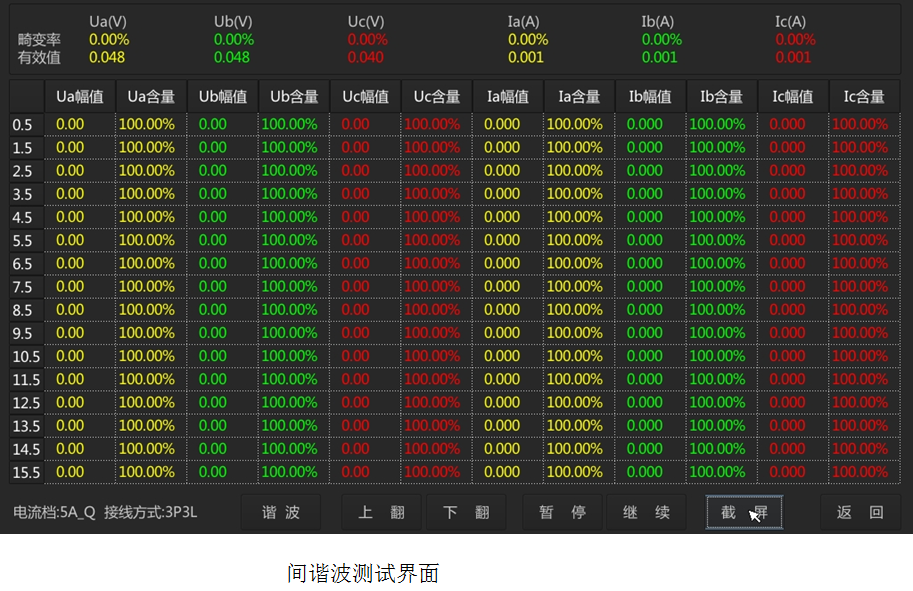Click the Ua(V) effective value 0.048

[x=107, y=57]
